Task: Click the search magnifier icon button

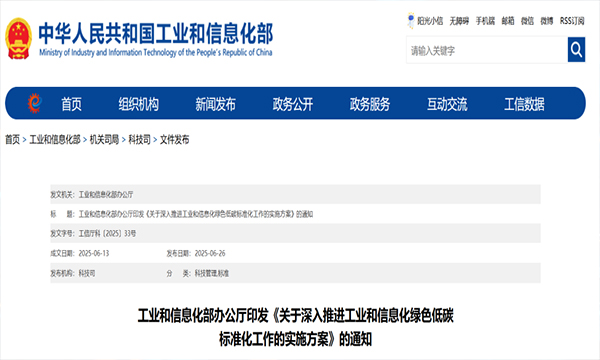Action: pyautogui.click(x=576, y=50)
